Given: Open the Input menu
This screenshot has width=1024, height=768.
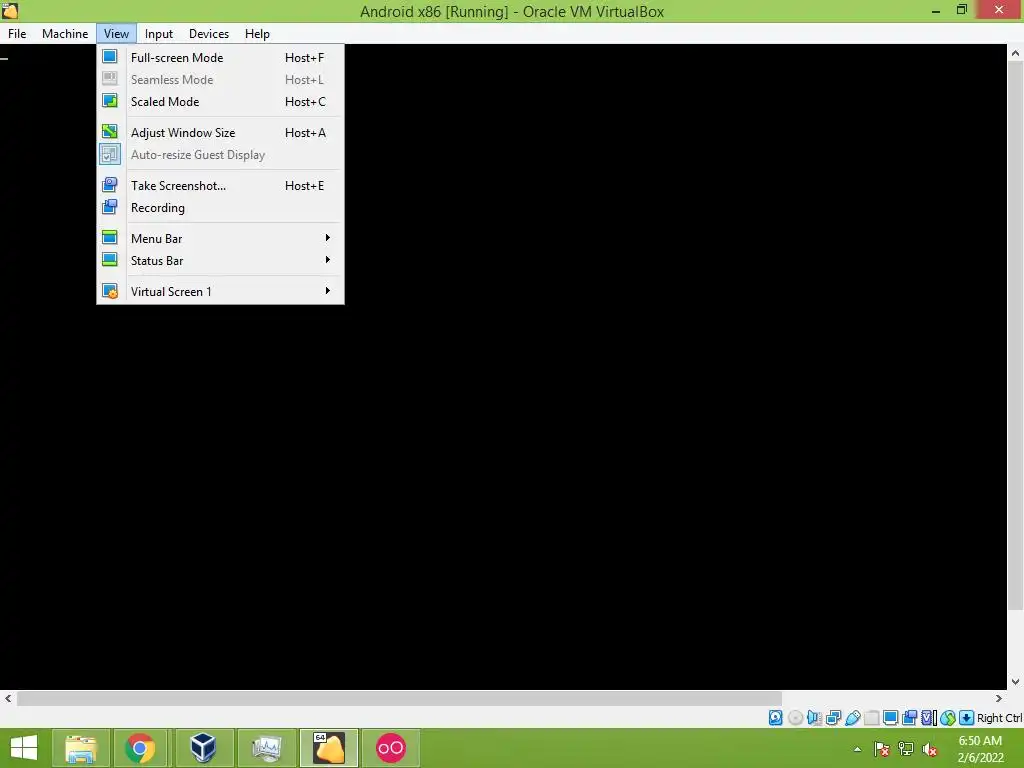Looking at the screenshot, I should pos(159,33).
